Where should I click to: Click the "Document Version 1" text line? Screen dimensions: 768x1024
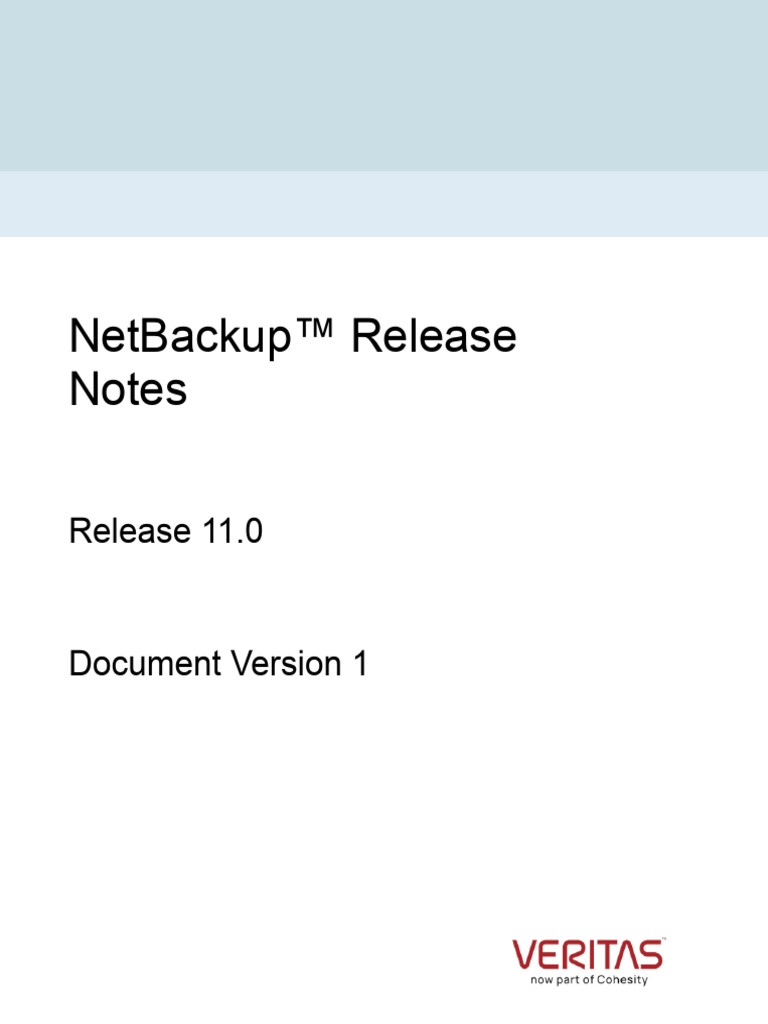[218, 663]
